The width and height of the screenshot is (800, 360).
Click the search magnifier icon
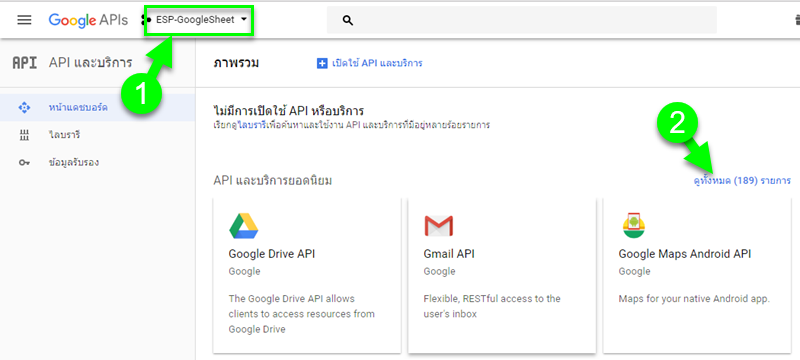(348, 20)
